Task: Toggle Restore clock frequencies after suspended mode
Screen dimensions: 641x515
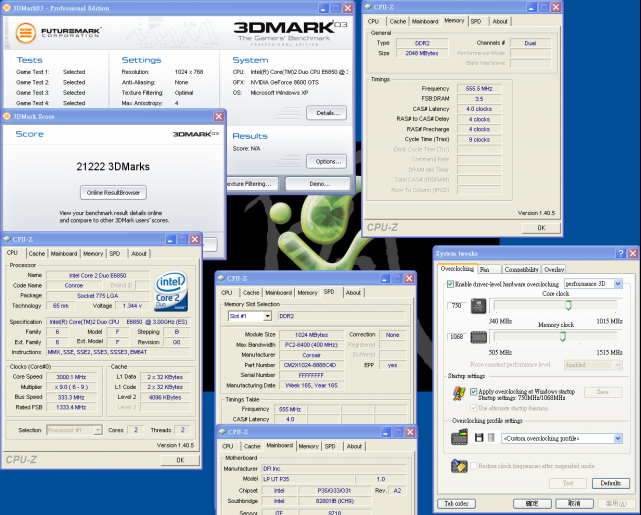Action: coord(473,466)
